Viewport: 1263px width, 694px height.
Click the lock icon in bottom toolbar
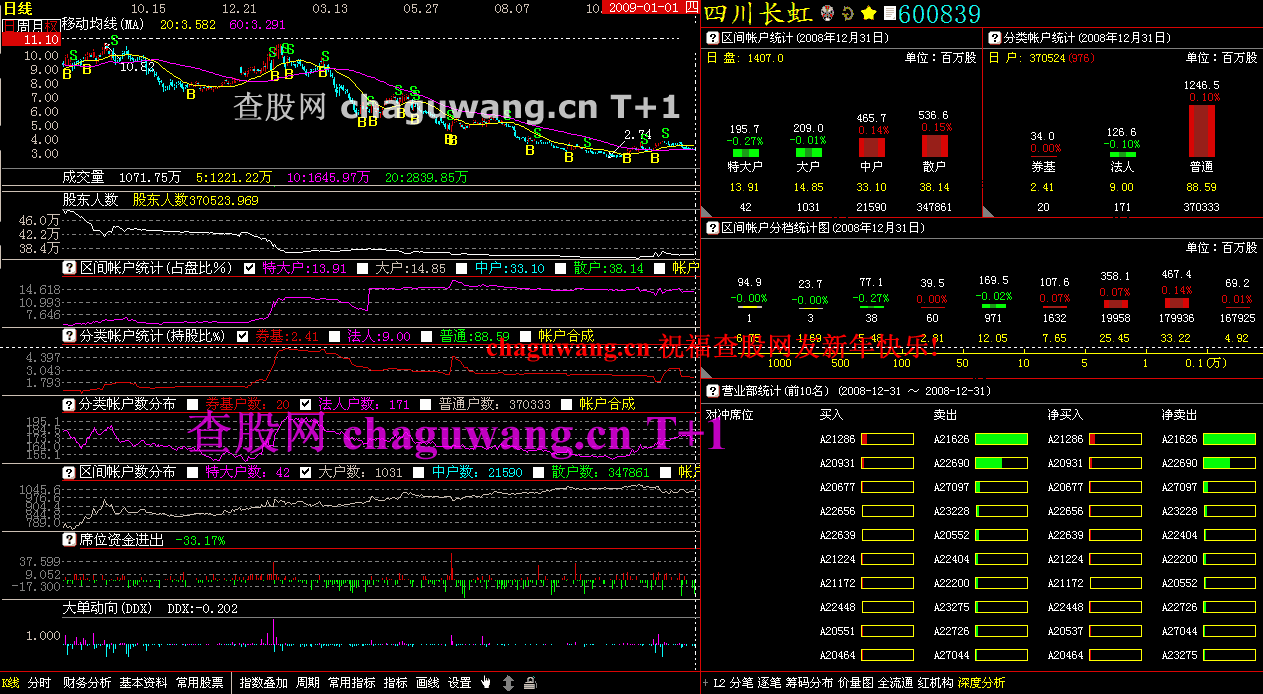530,683
